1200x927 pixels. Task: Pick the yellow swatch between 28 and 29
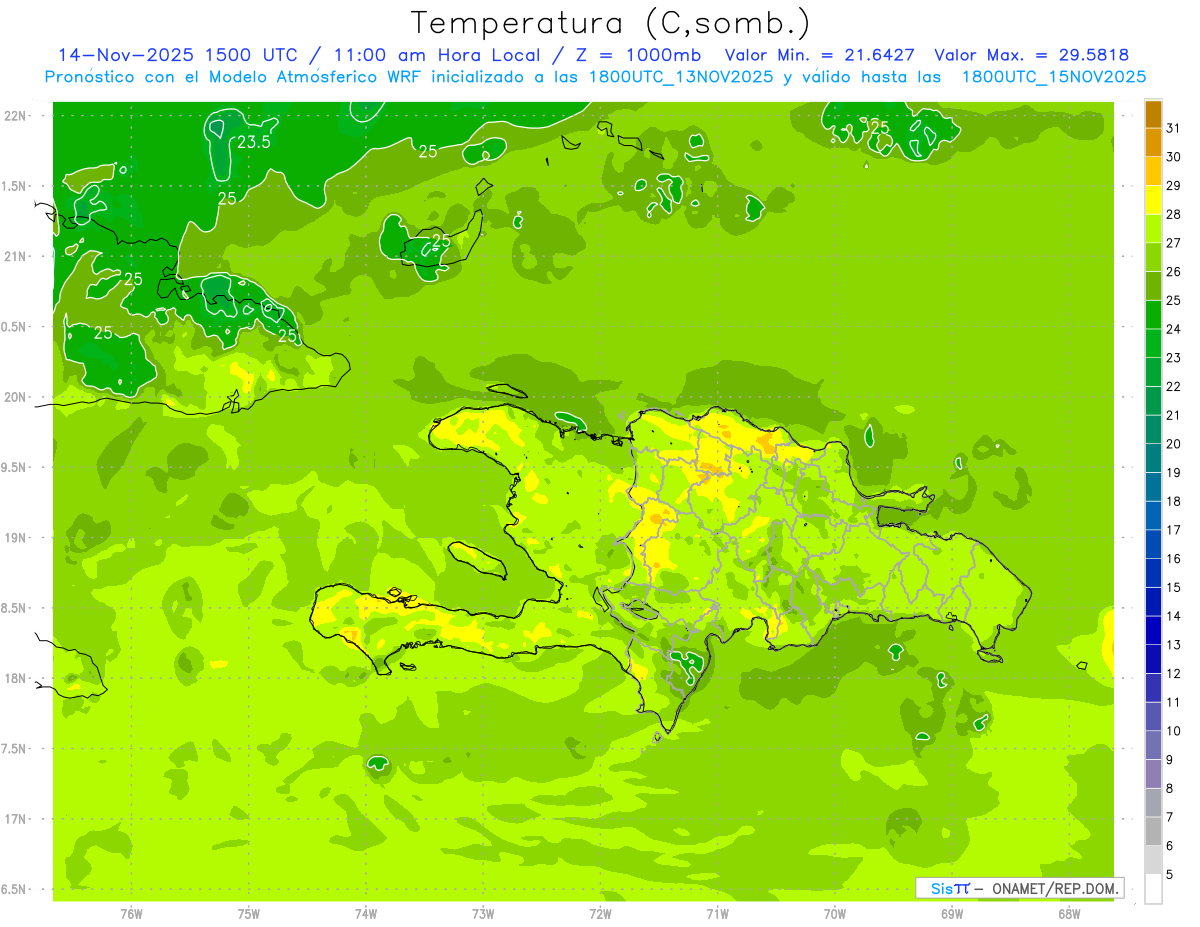click(x=1153, y=200)
